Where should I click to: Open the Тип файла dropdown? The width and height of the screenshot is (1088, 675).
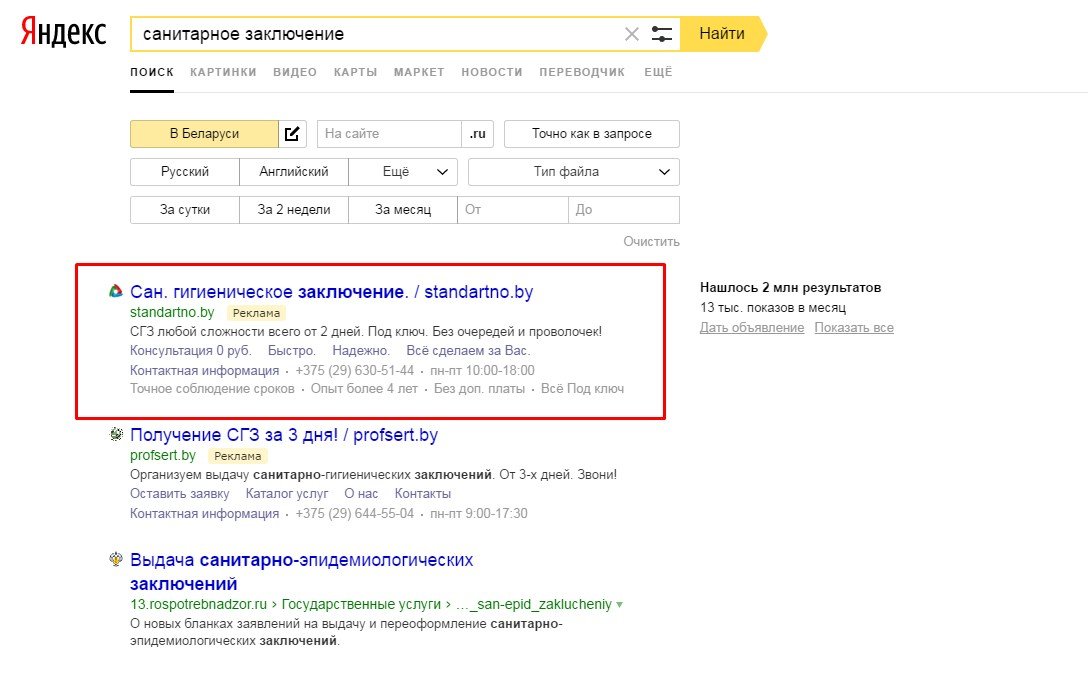coord(574,172)
